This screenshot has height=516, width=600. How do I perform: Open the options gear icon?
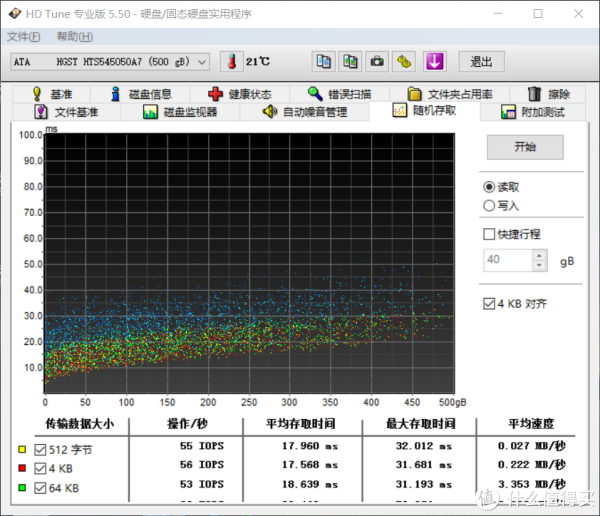click(x=404, y=62)
